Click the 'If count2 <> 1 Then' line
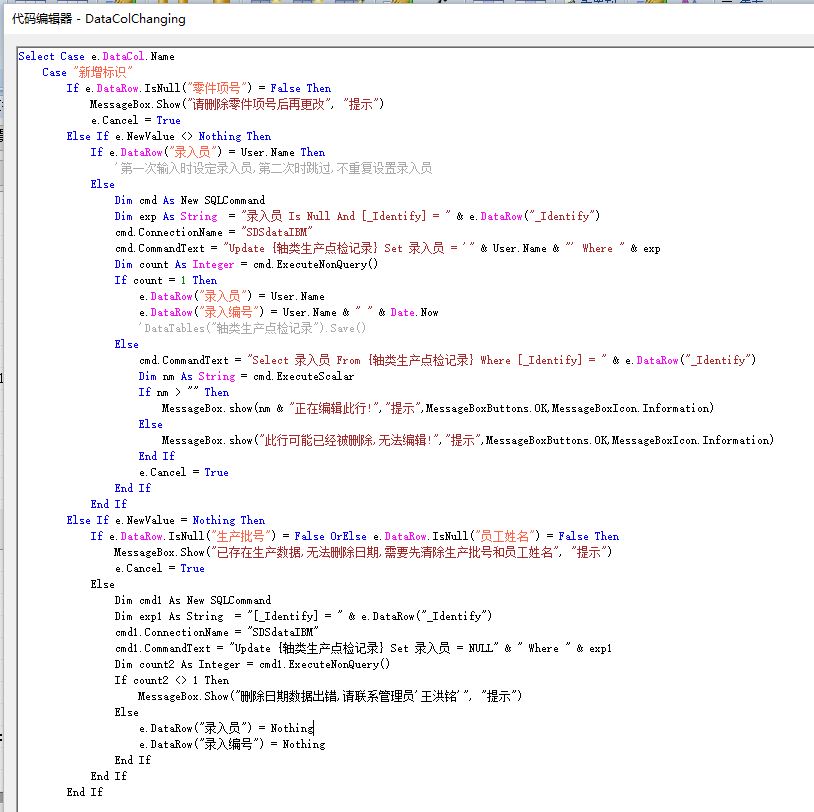814x812 pixels. pos(172,680)
